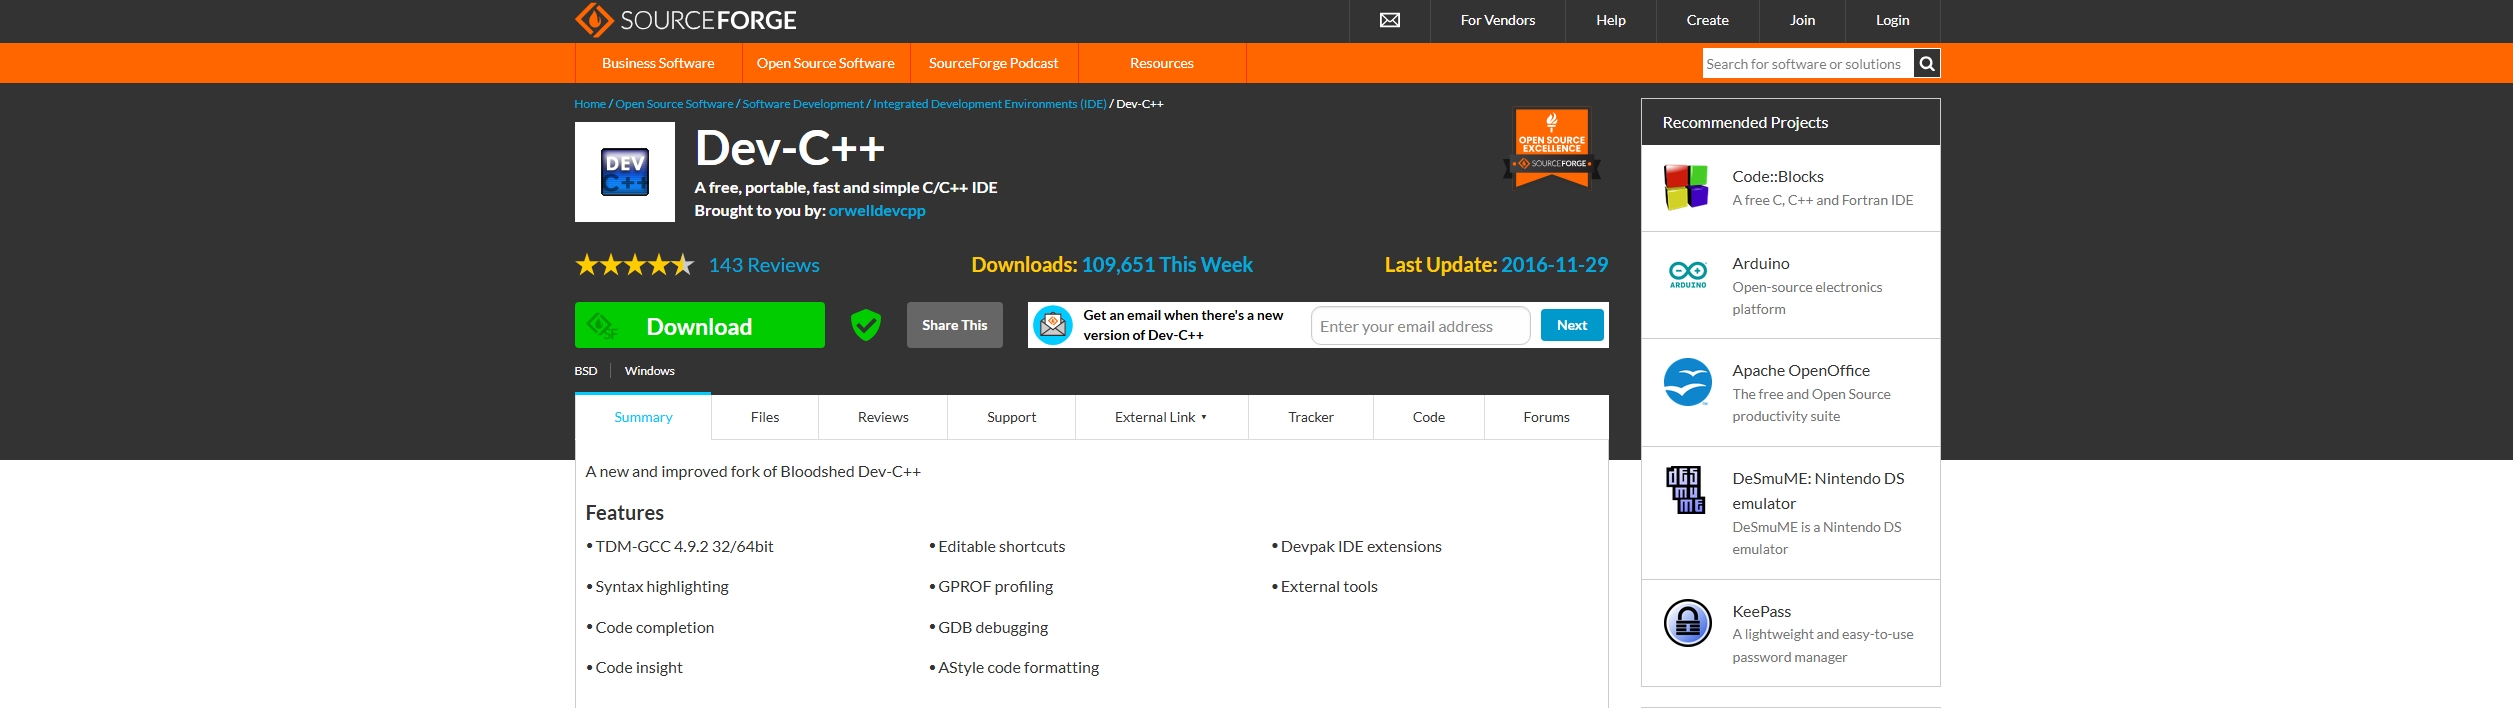Click the '109,651 This Week' downloads text

1167,265
